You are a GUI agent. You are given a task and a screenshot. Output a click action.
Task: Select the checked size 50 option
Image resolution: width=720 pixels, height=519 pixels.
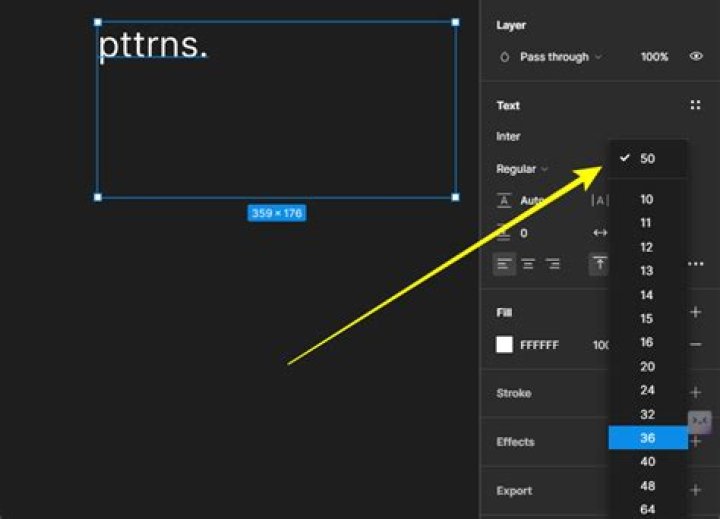tap(648, 158)
